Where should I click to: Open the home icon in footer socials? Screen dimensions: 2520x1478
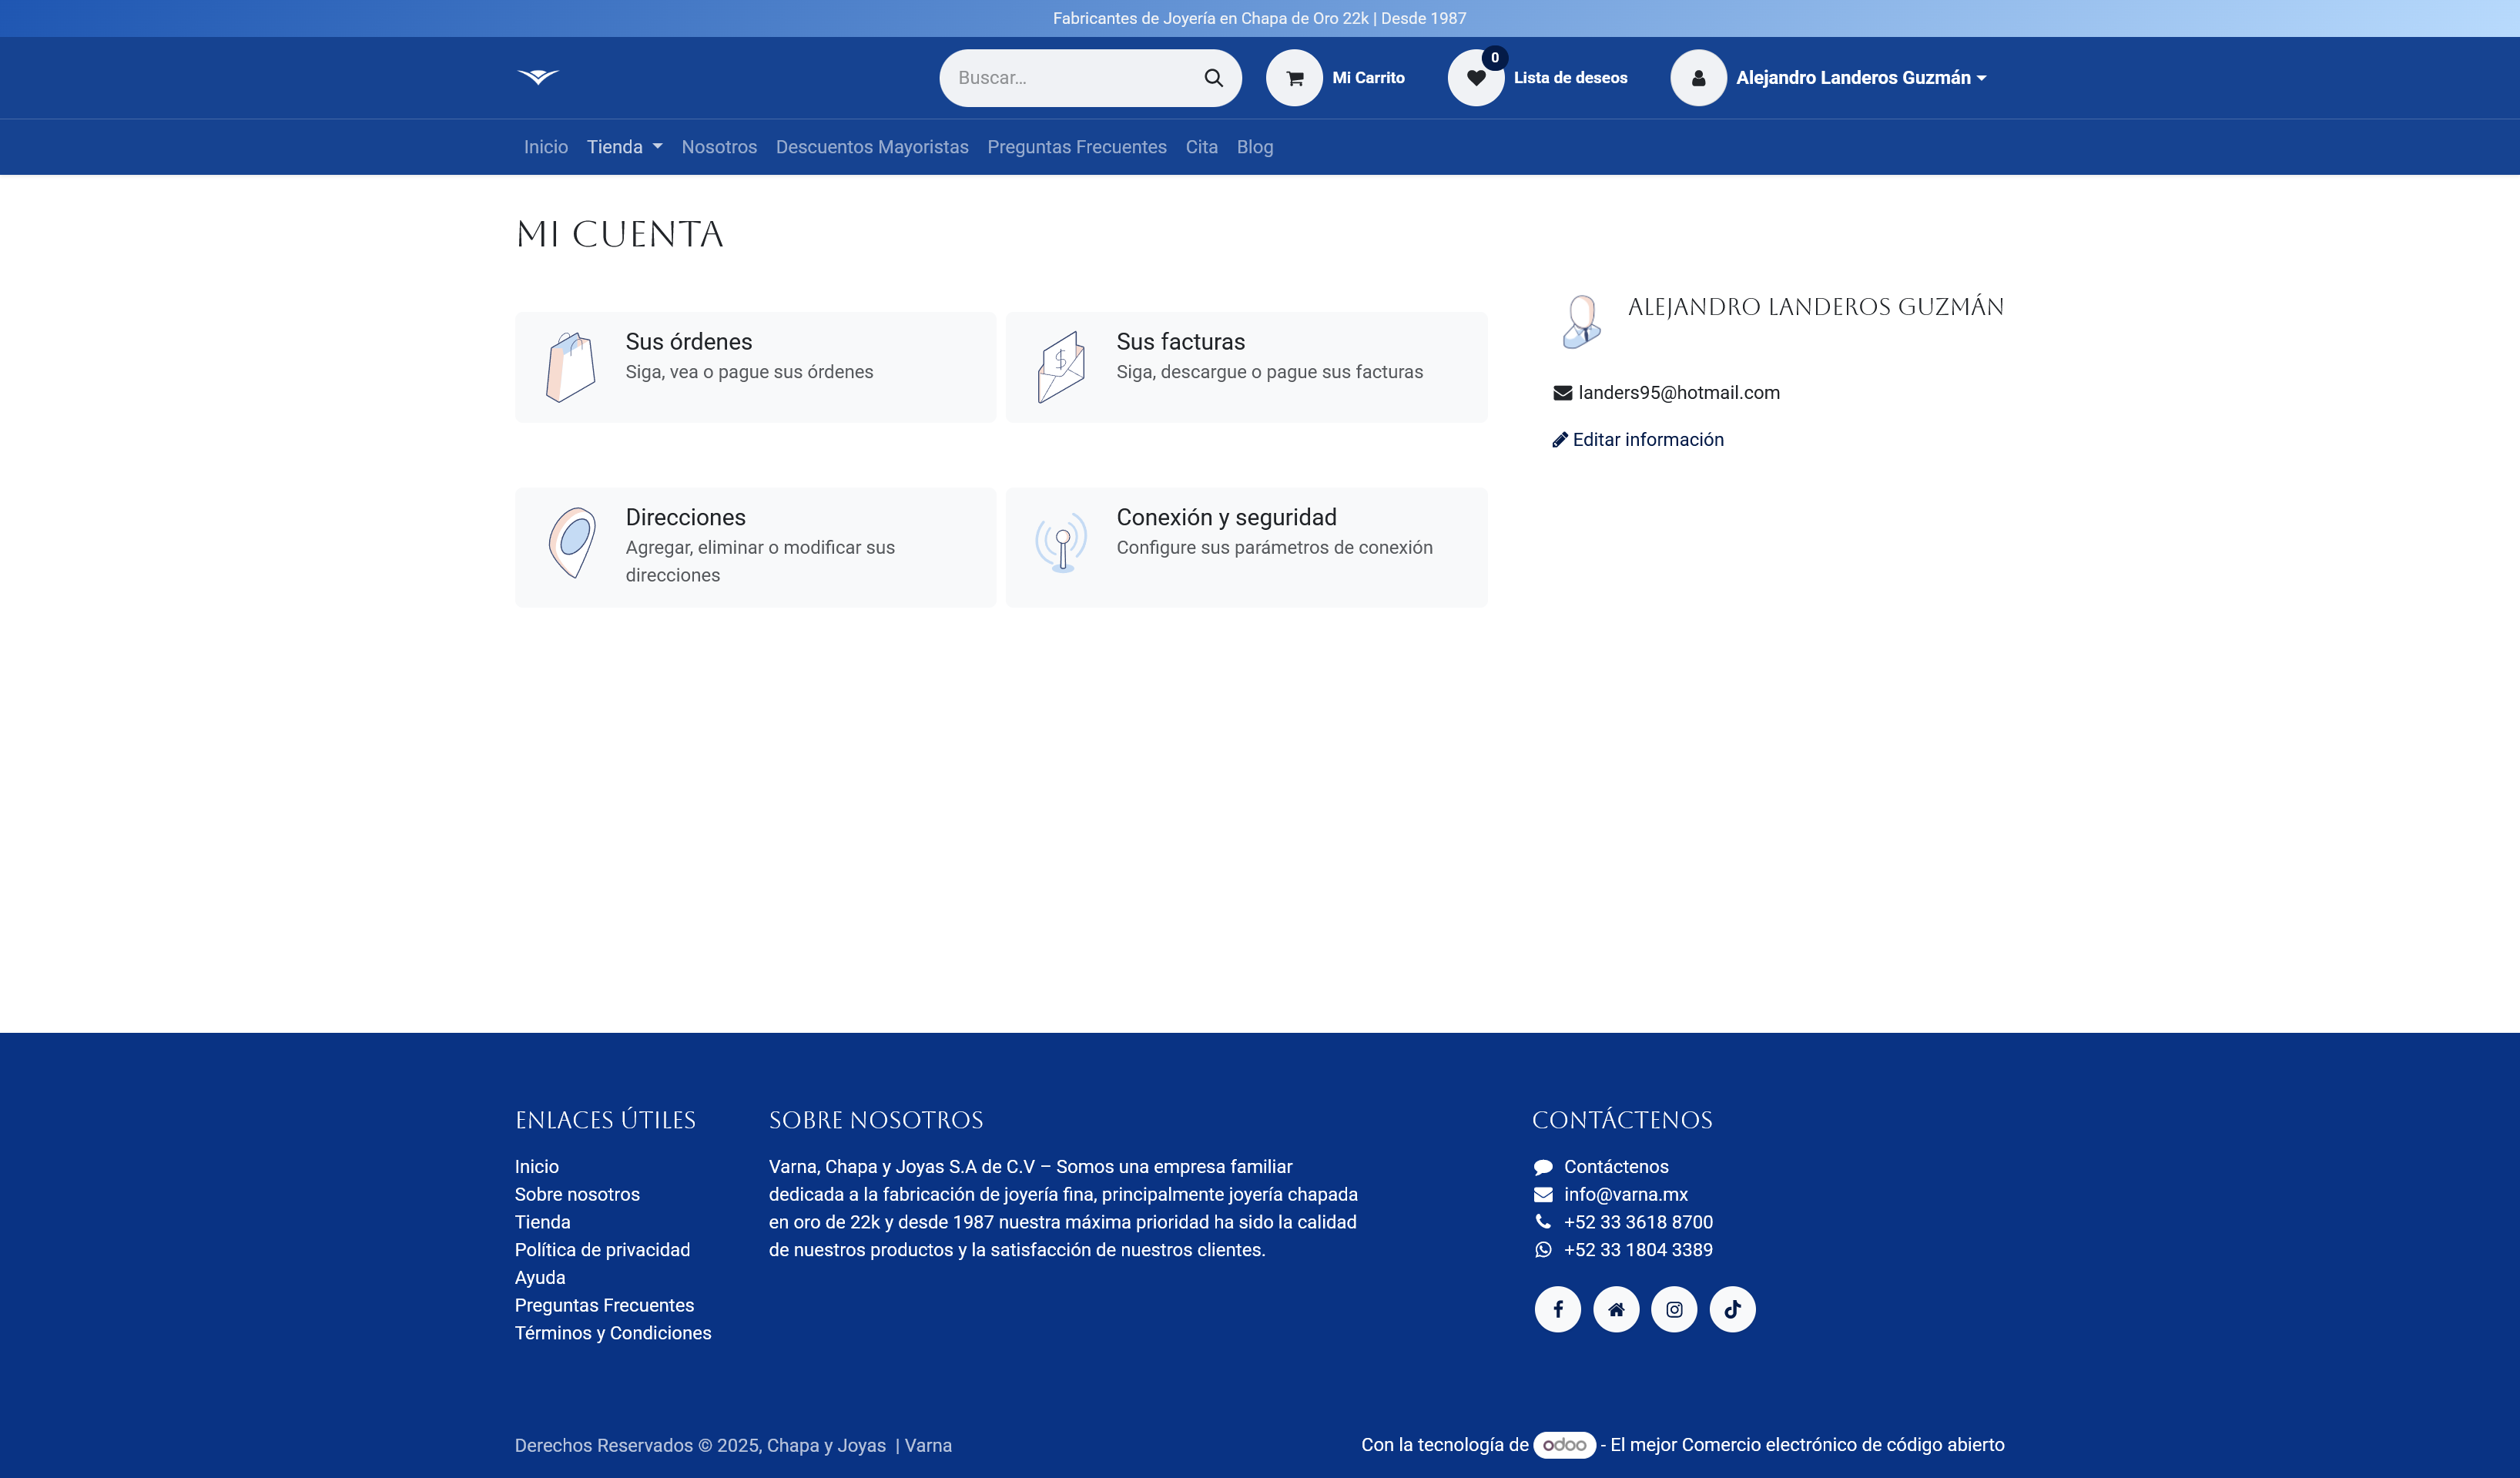point(1615,1309)
